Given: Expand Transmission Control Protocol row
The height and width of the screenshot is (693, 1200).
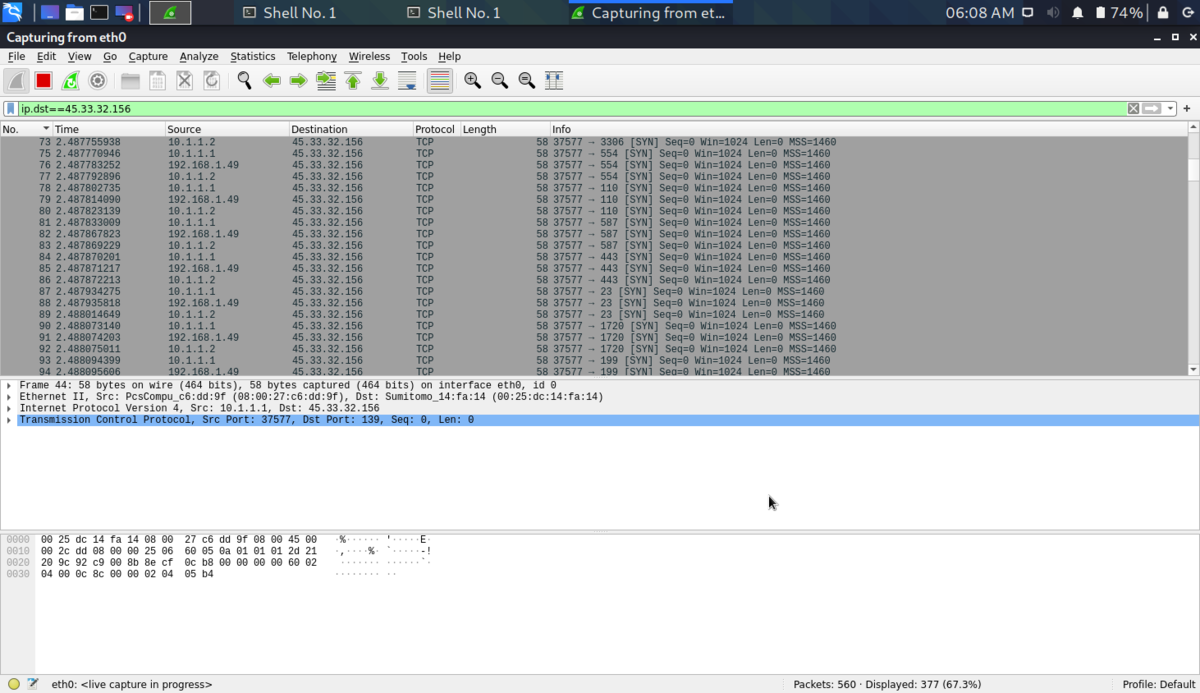Looking at the screenshot, I should (x=9, y=420).
